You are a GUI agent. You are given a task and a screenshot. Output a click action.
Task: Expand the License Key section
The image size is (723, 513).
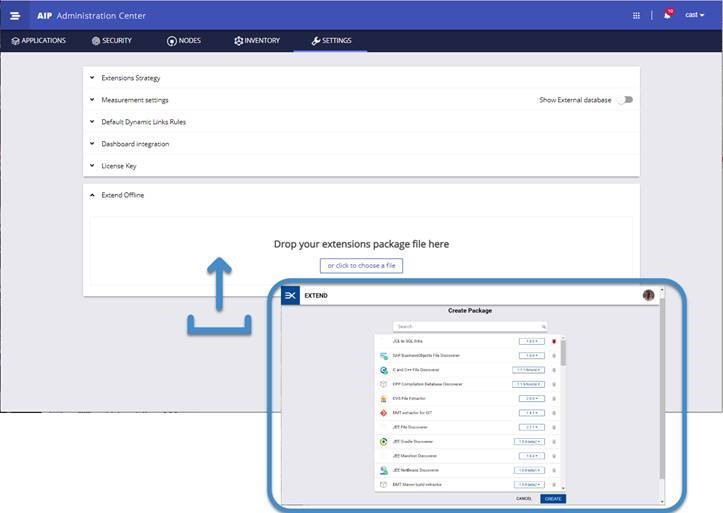[119, 166]
